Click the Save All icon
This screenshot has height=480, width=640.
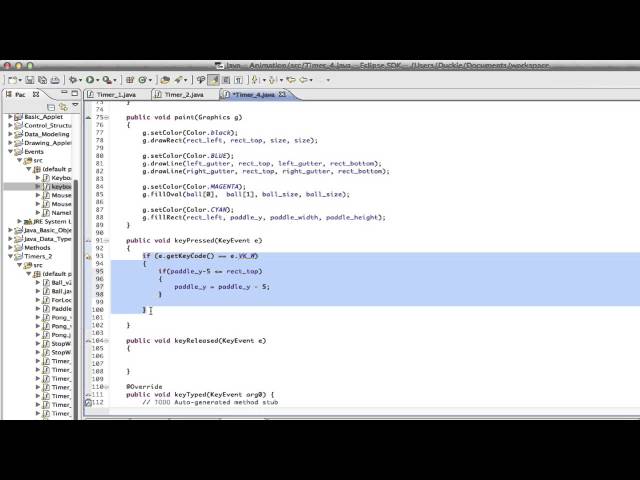[42, 80]
